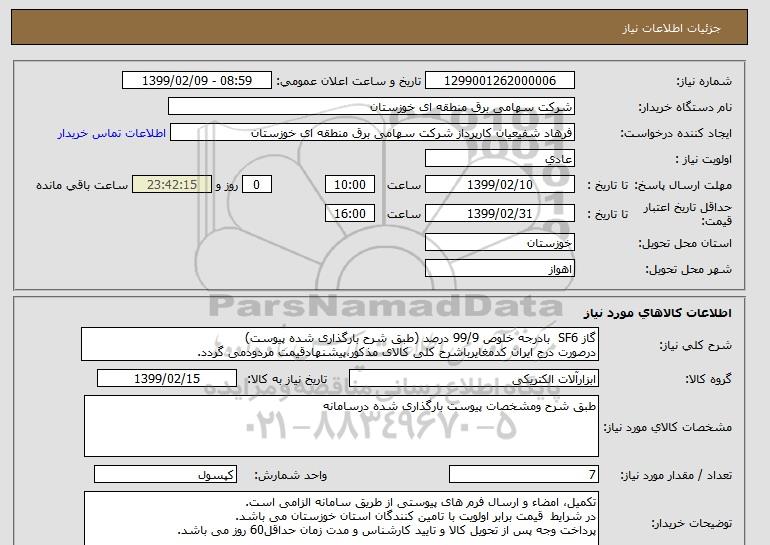Click the شماره نیاز field 1299001262000006

coord(499,81)
